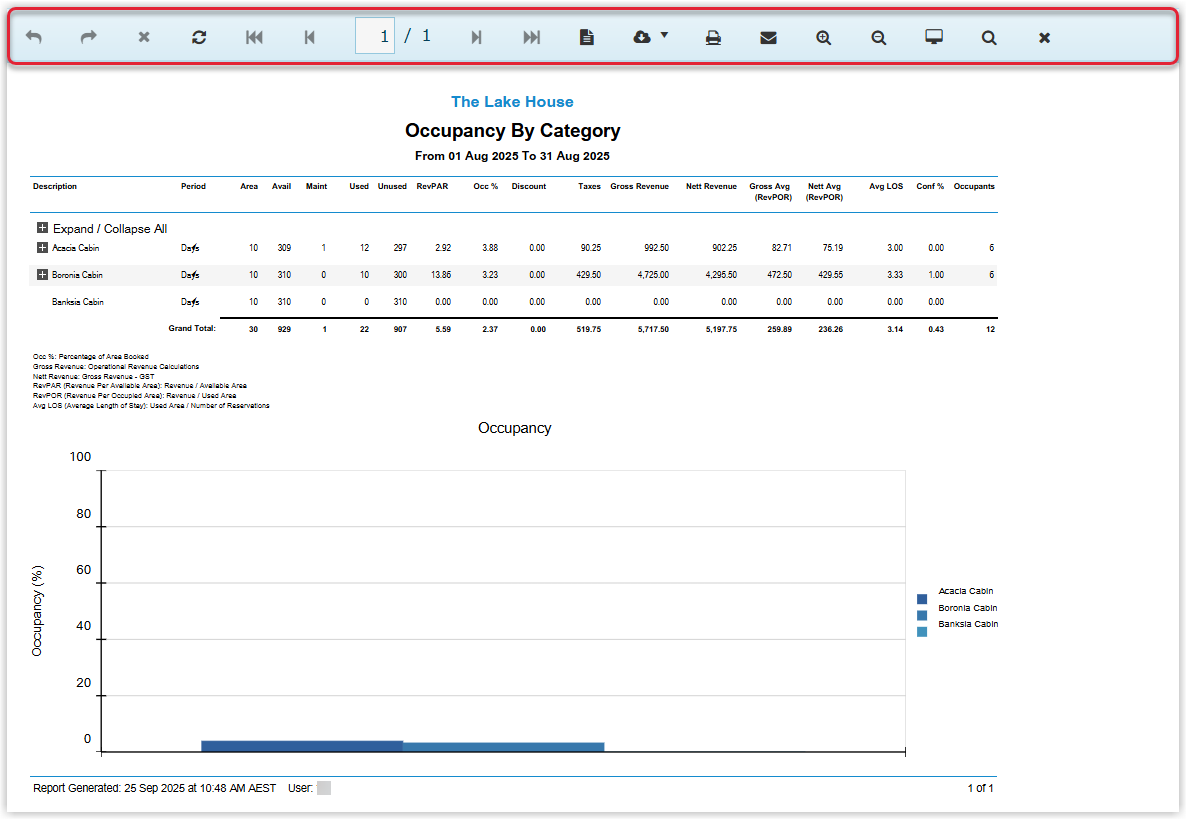Image resolution: width=1187 pixels, height=820 pixels.
Task: Click the Grand Total label
Action: [192, 329]
